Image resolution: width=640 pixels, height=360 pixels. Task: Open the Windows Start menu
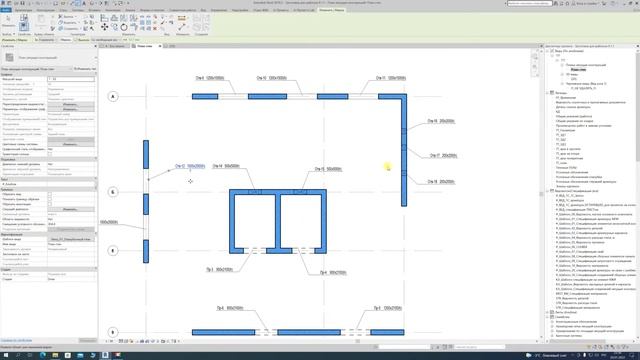[x=5, y=355]
